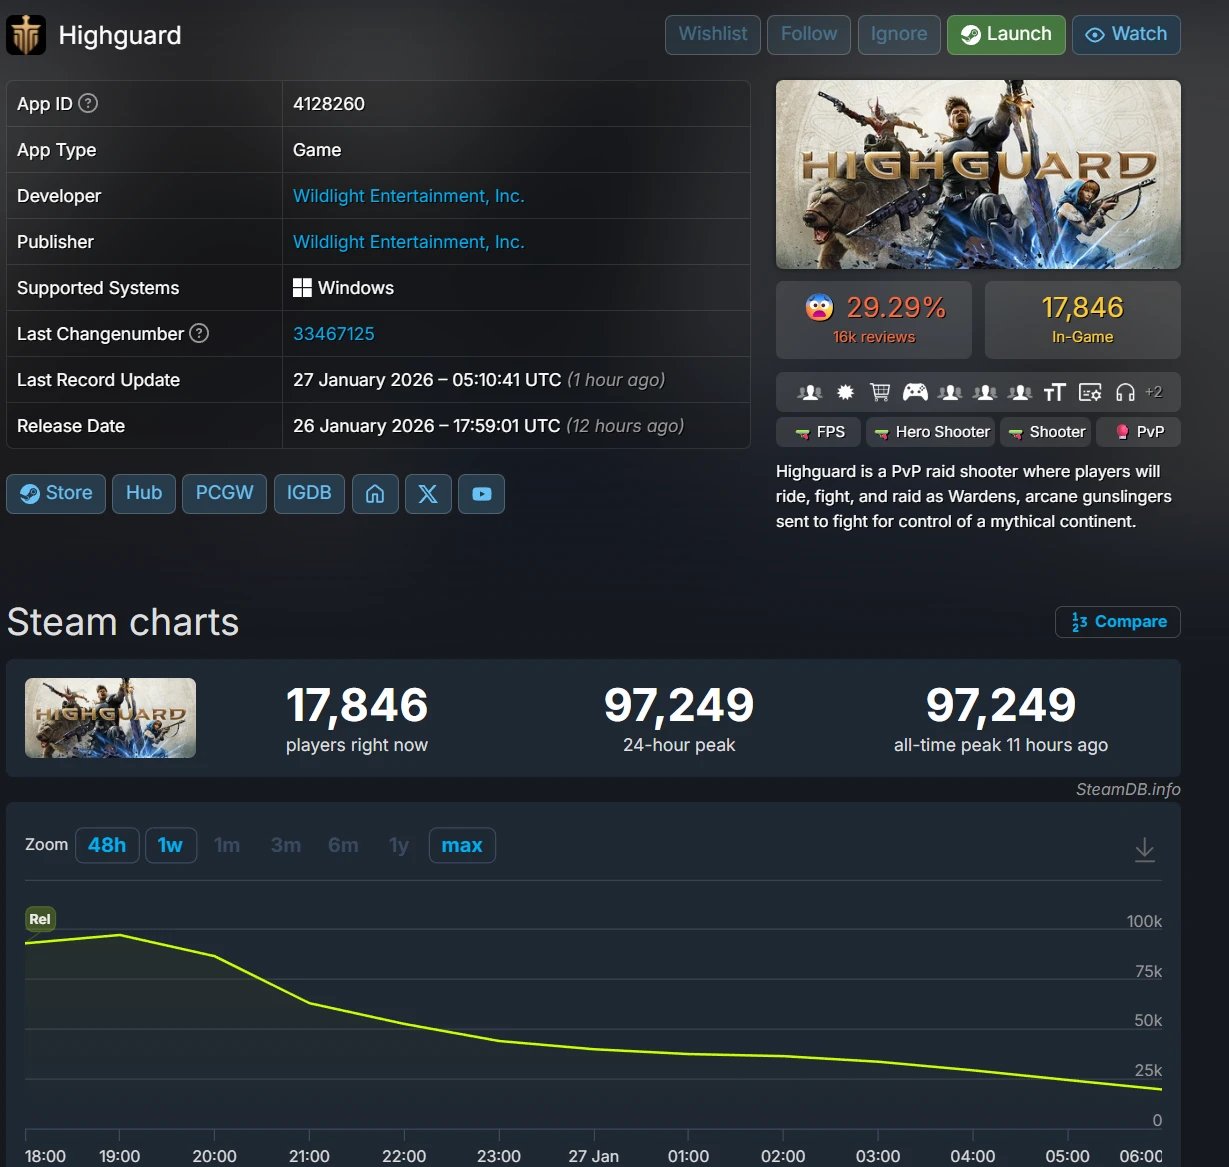
Task: Download chart data with arrow icon
Action: coord(1145,850)
